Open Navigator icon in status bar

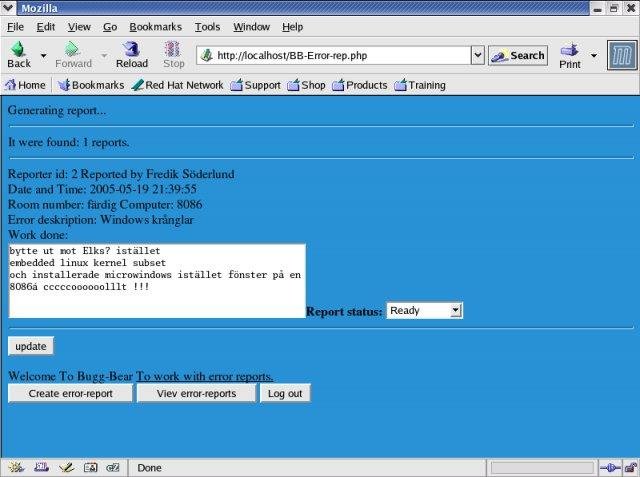click(x=16, y=467)
